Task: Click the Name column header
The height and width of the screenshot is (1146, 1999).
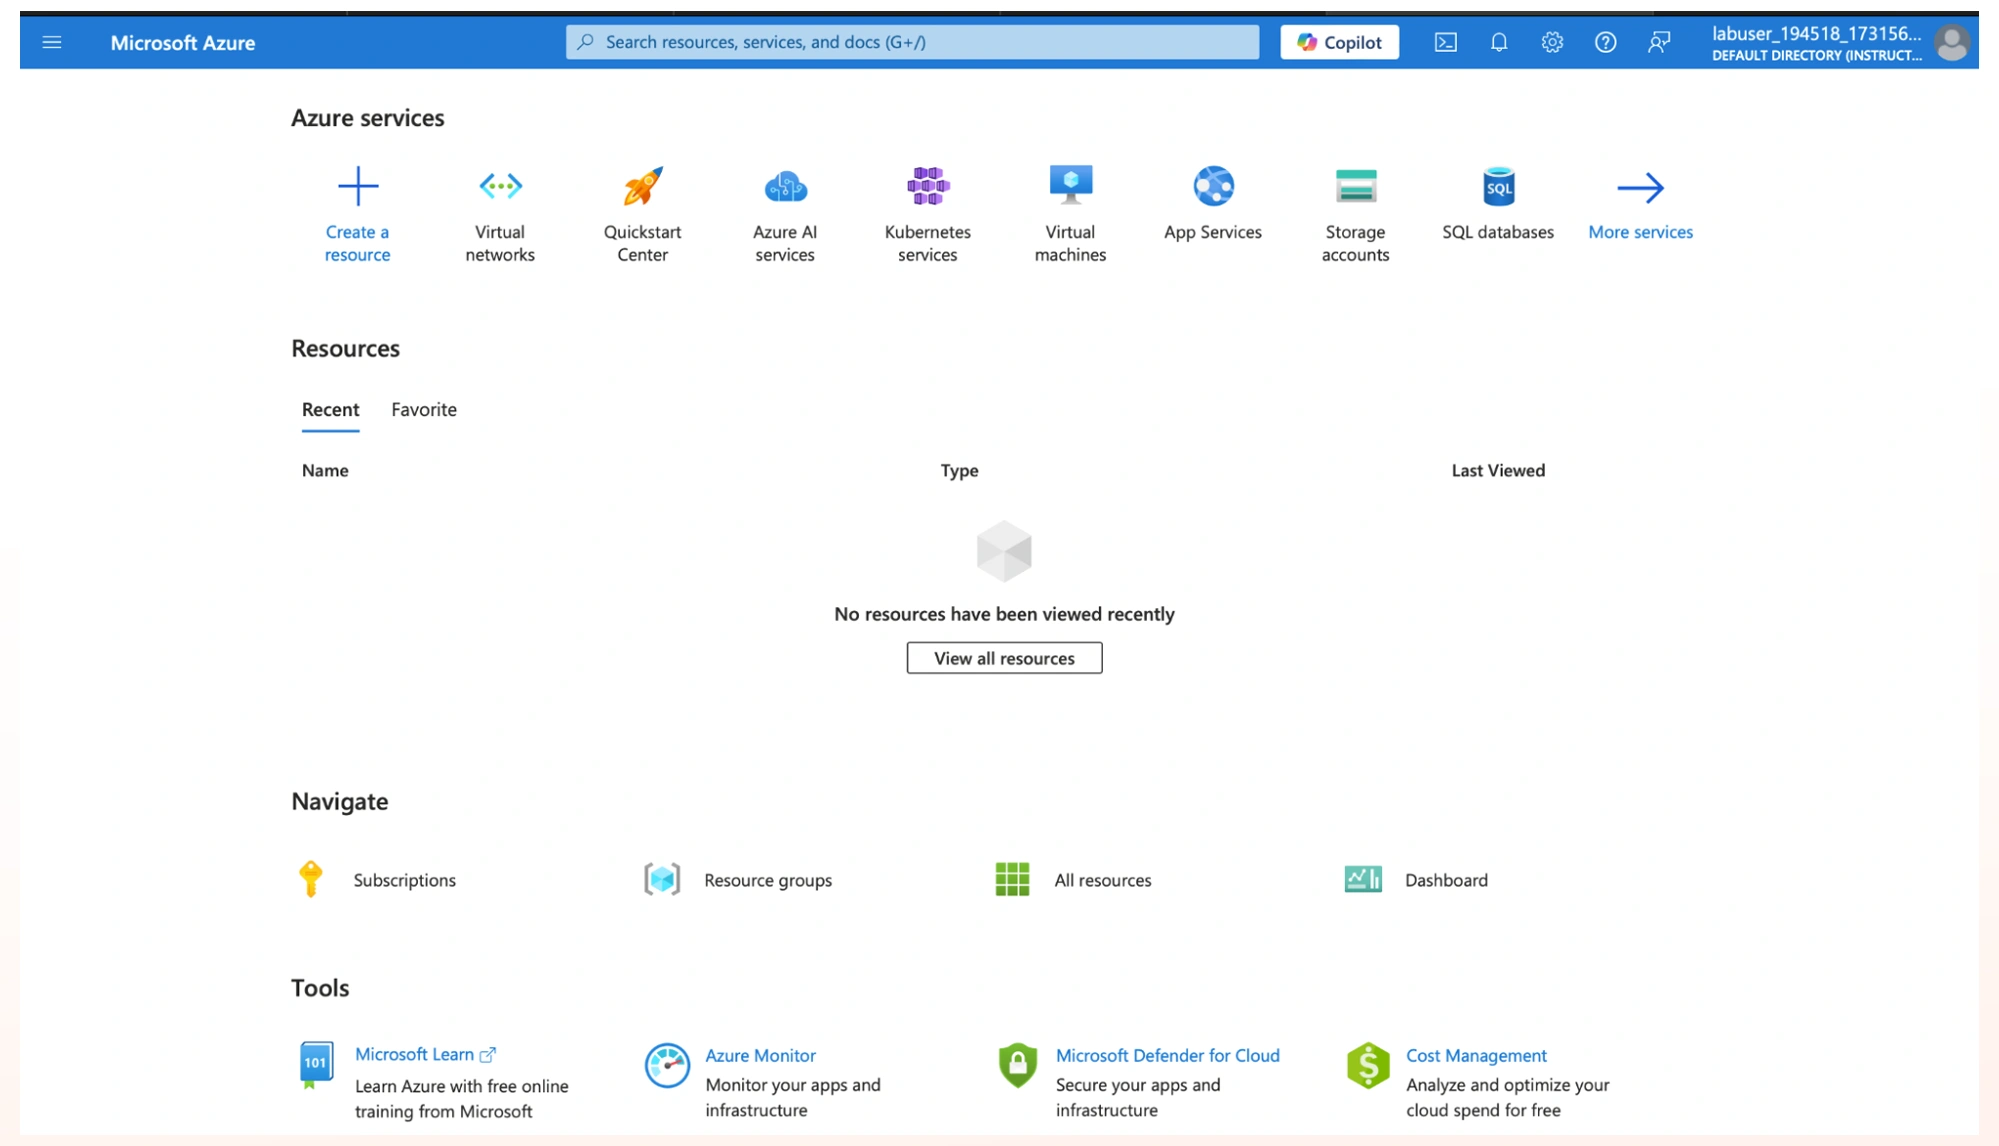Action: coord(325,470)
